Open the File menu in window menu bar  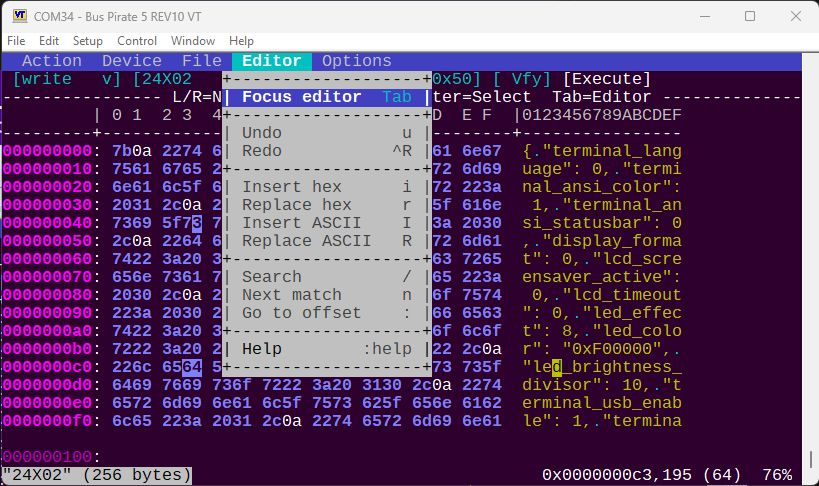click(16, 41)
